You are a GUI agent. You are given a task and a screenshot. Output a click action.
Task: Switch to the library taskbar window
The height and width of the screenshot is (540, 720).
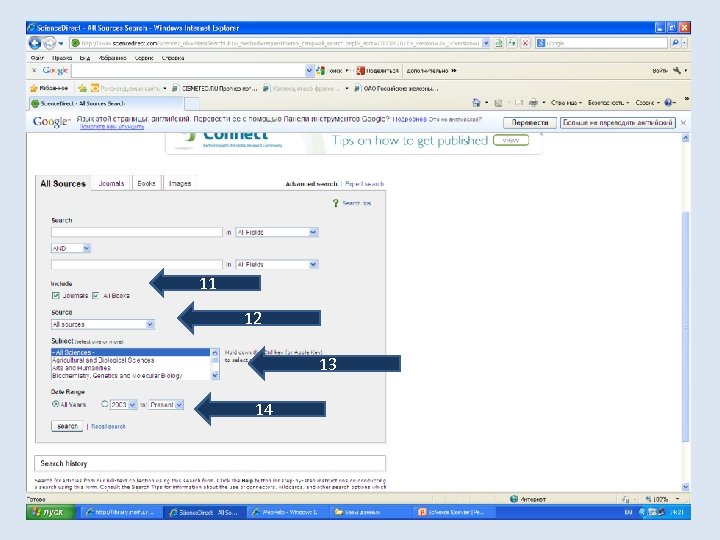pos(122,512)
